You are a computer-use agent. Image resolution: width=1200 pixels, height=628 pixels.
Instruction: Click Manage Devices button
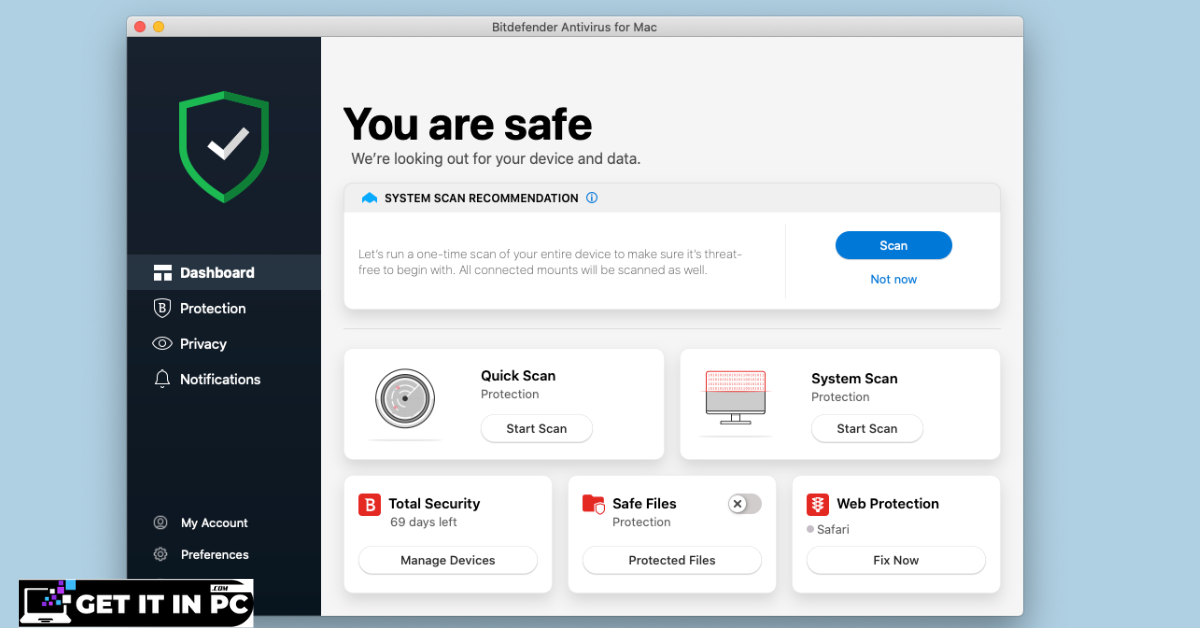(x=448, y=560)
